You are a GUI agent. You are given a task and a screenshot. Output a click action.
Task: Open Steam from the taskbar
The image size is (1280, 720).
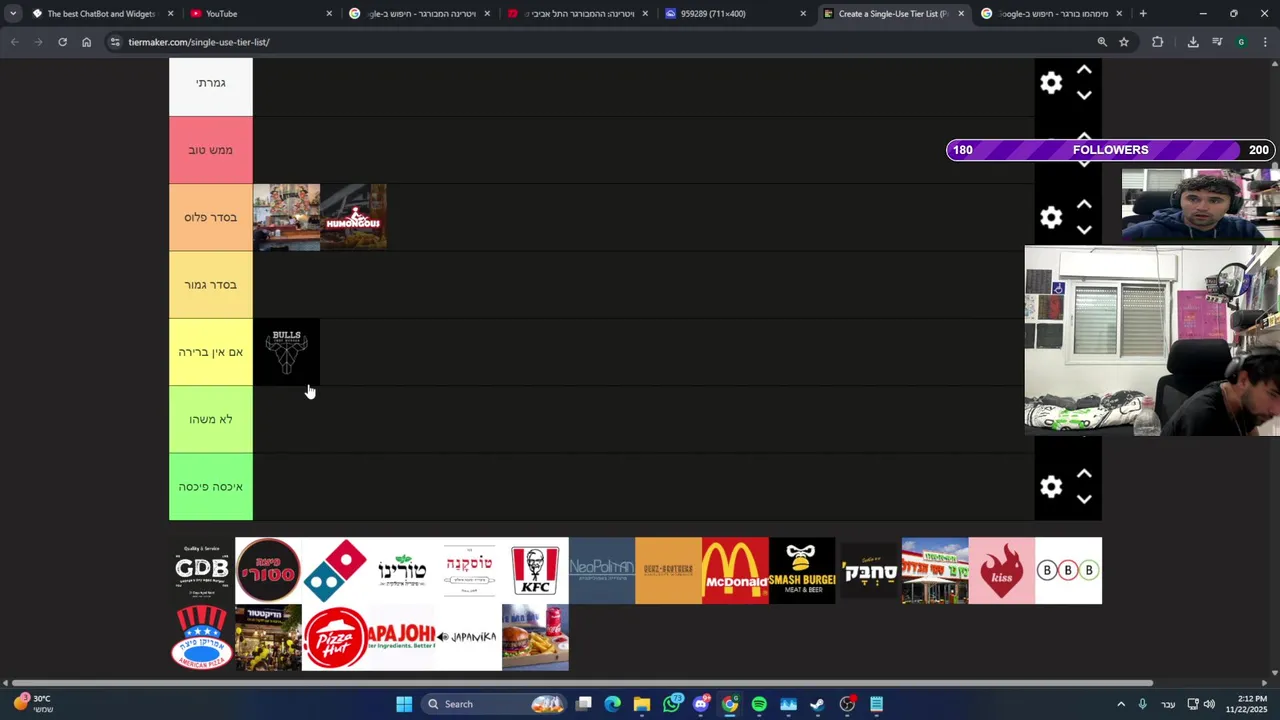pyautogui.click(x=817, y=704)
